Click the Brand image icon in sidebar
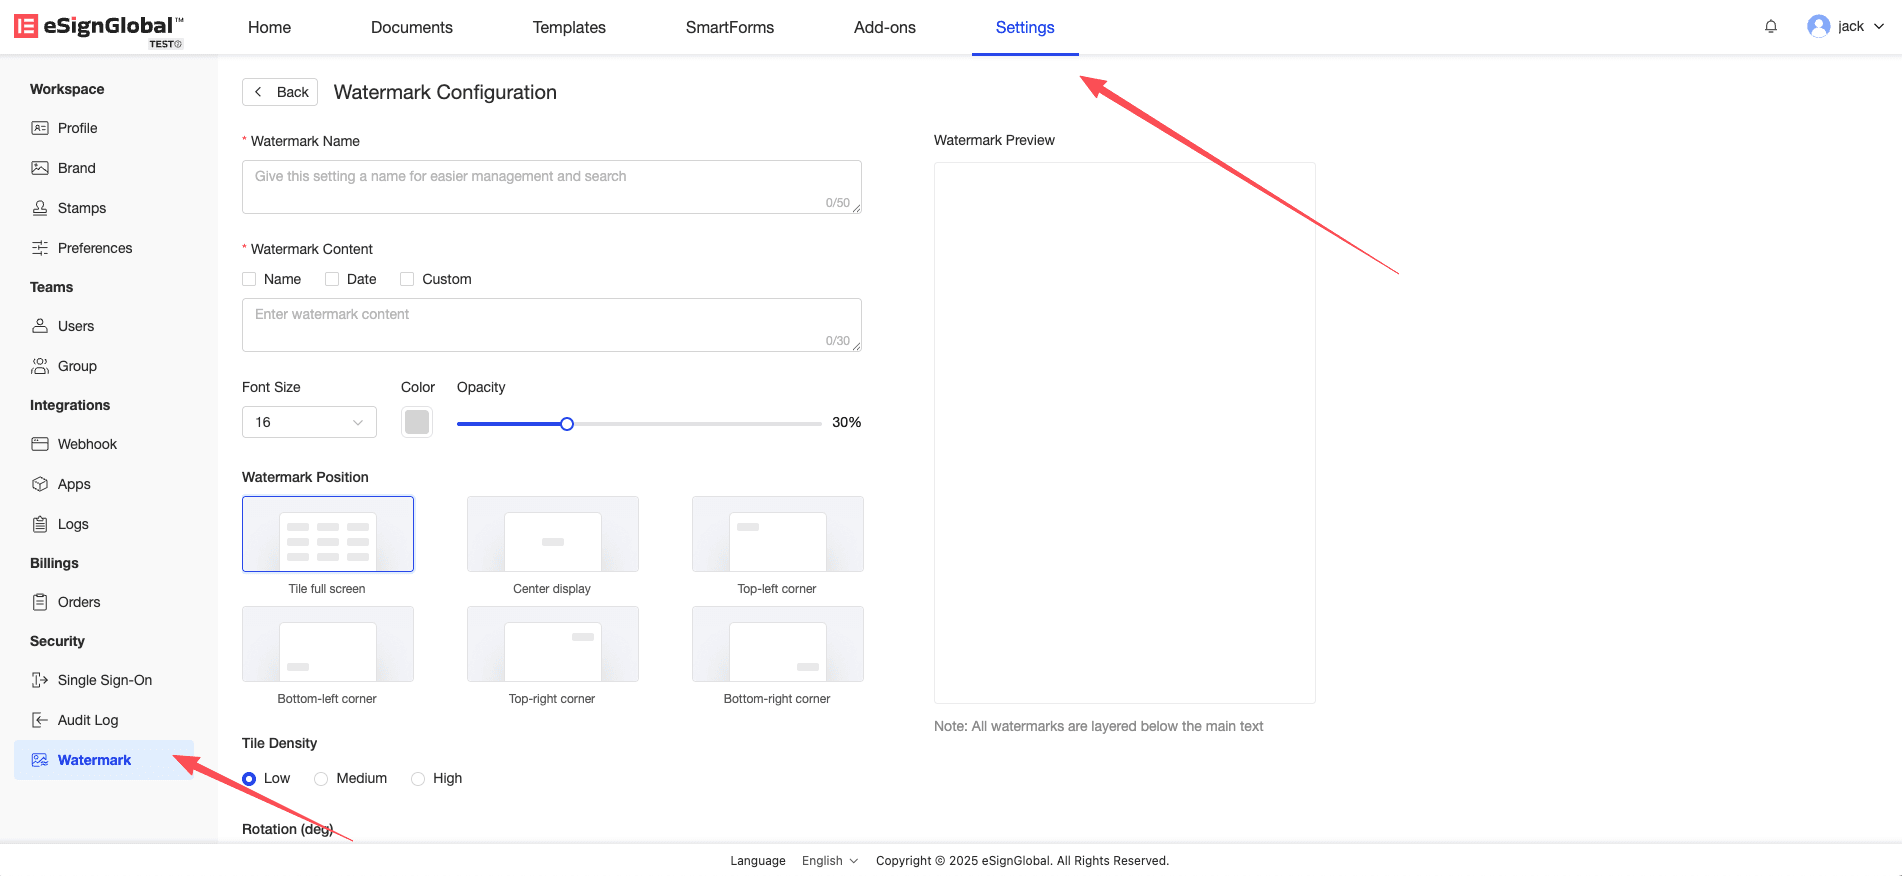This screenshot has height=876, width=1902. [x=40, y=168]
